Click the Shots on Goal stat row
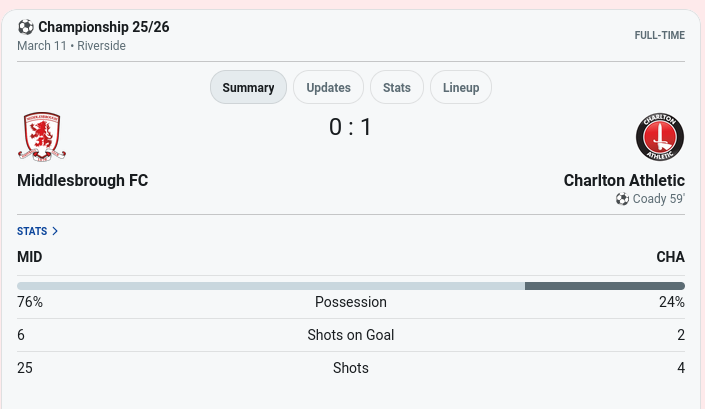Screen dimensions: 705x409 pos(351,335)
